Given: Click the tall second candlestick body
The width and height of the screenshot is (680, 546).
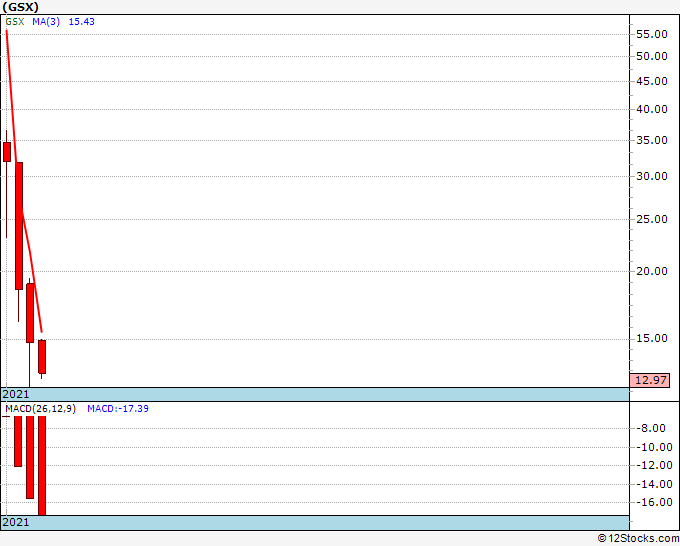Looking at the screenshot, I should (19, 226).
